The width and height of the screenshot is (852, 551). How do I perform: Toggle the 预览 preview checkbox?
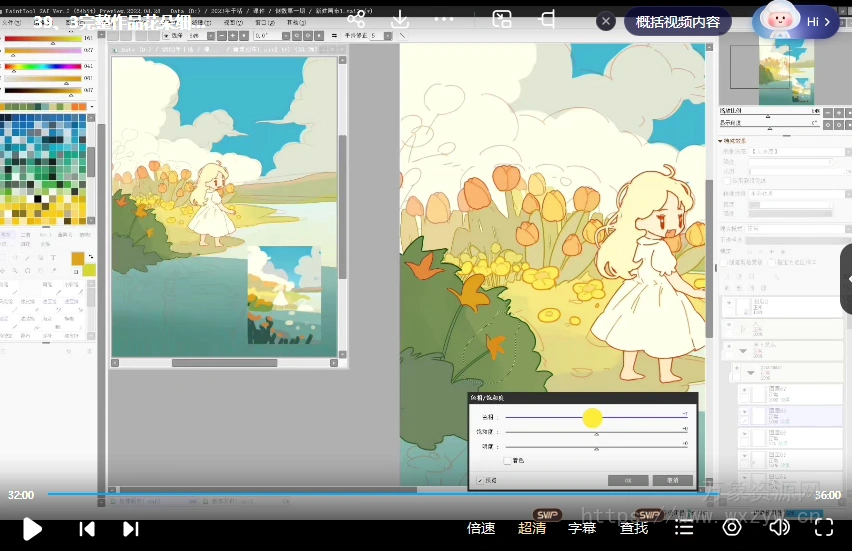(480, 480)
